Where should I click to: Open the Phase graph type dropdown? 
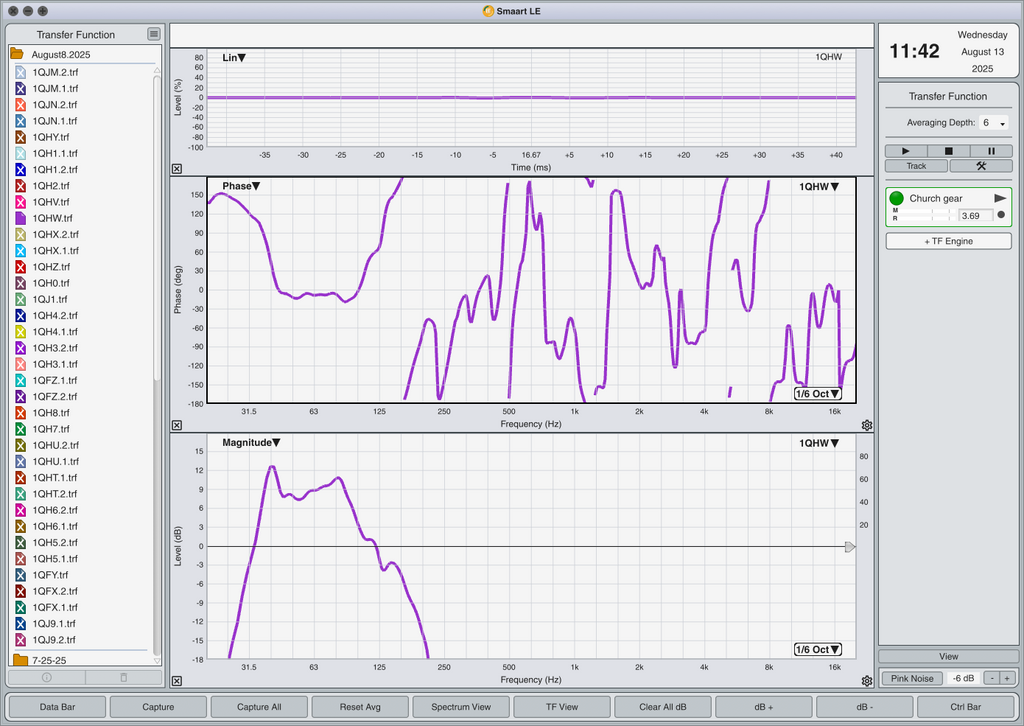point(241,186)
